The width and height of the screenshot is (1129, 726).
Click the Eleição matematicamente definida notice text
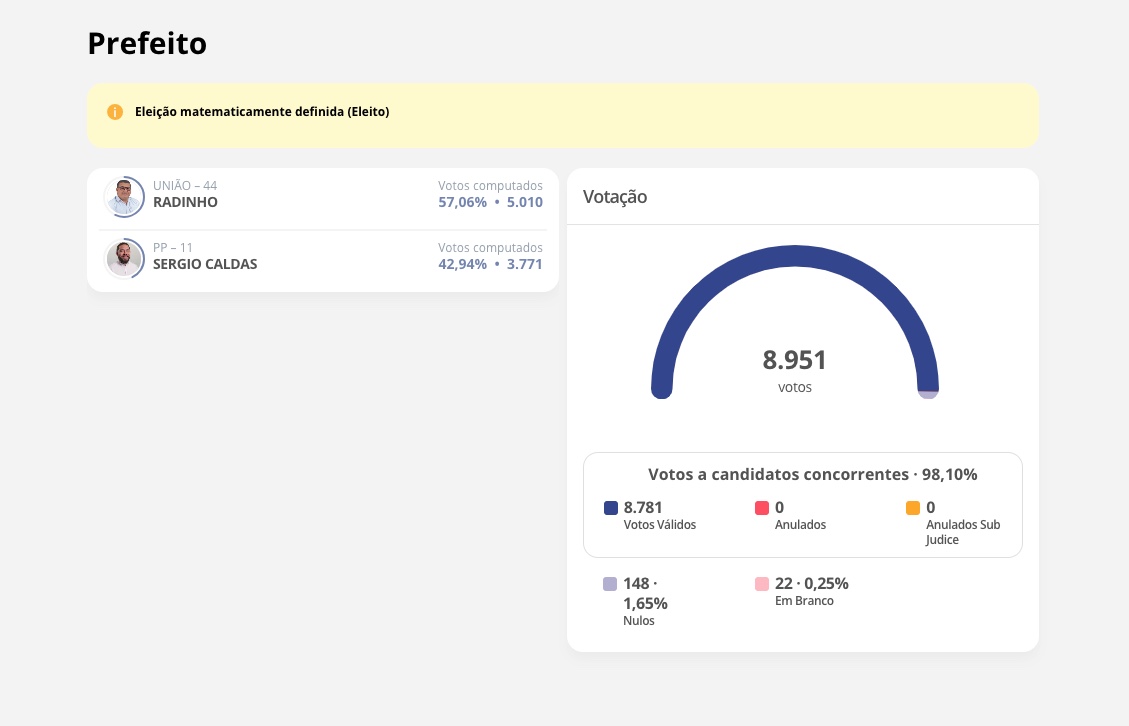(x=262, y=112)
